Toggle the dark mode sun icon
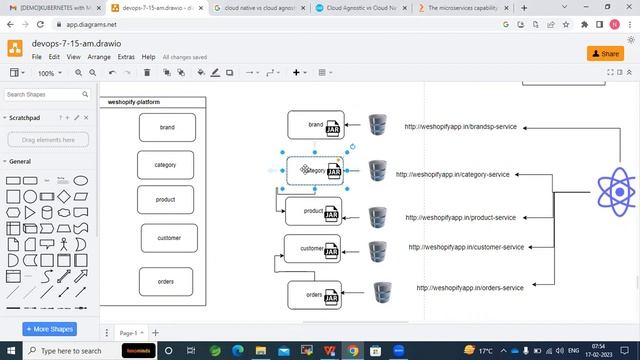This screenshot has height=360, width=640. 631,40
